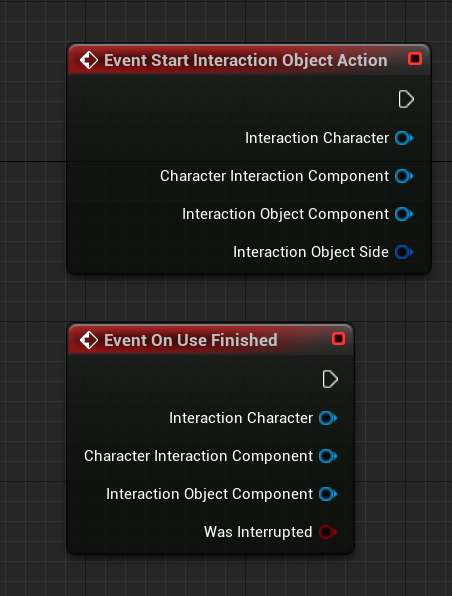Select the Event On Use Finished node title
452x596 pixels.
point(191,340)
